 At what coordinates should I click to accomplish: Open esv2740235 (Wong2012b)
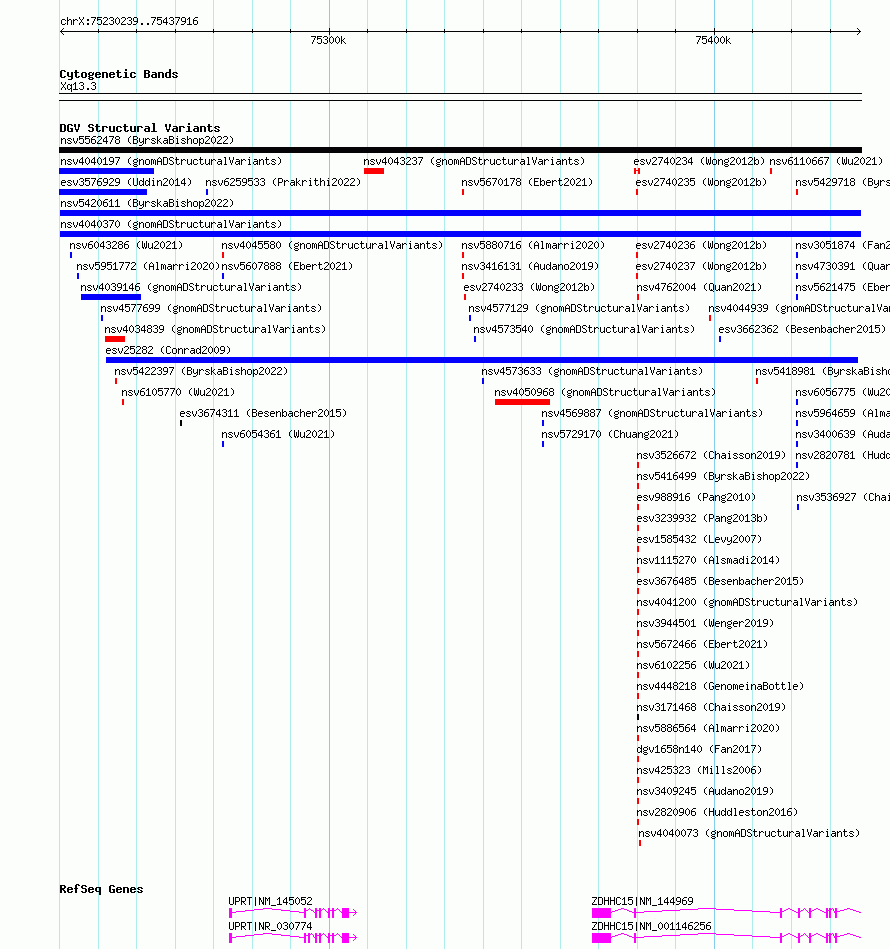tap(701, 182)
